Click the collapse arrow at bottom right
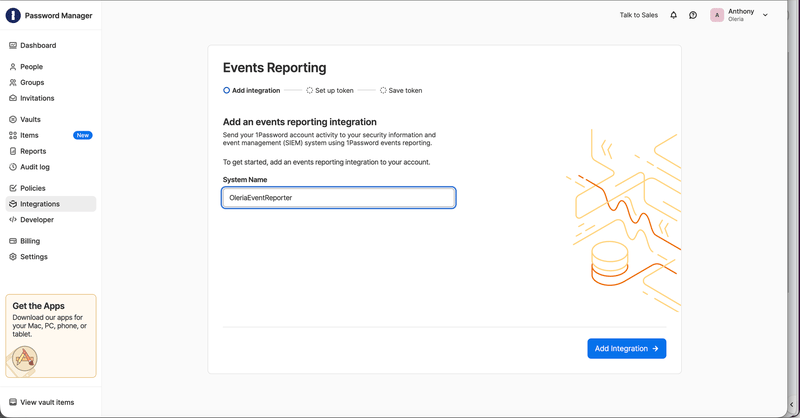 point(791,405)
